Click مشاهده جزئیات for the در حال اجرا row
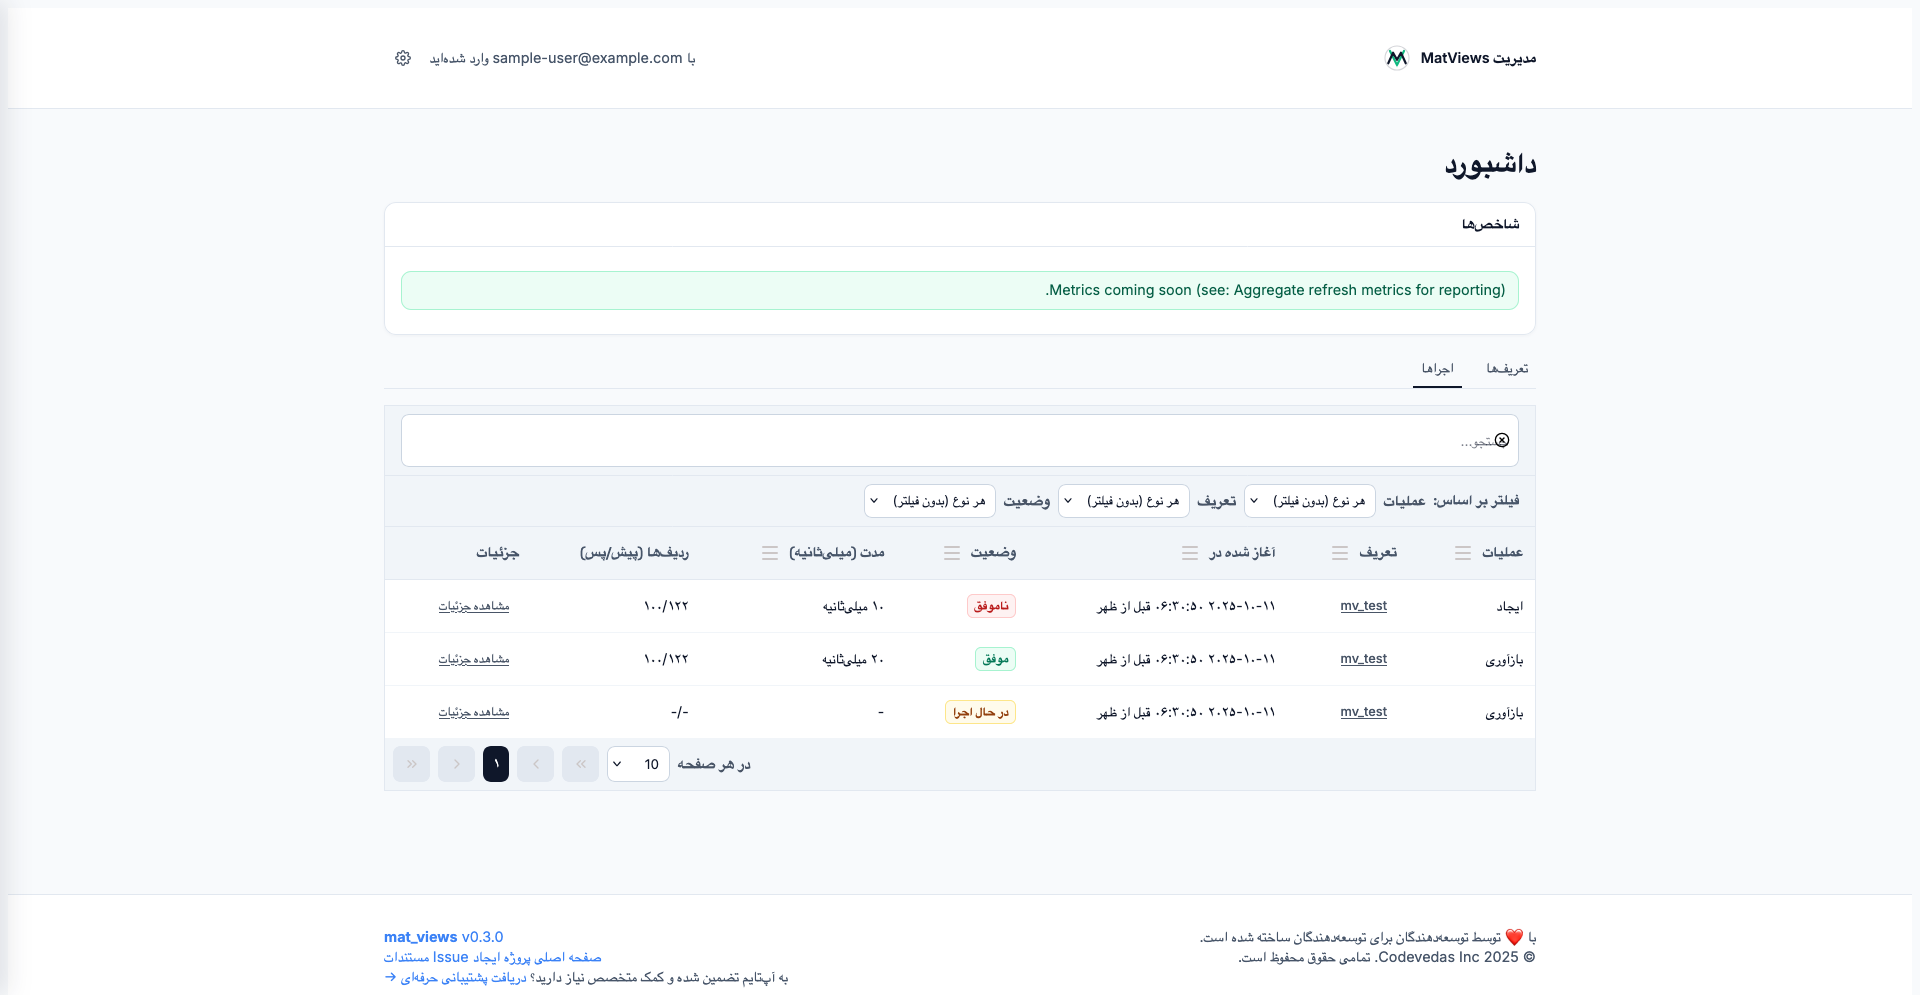This screenshot has width=1920, height=995. [x=474, y=712]
